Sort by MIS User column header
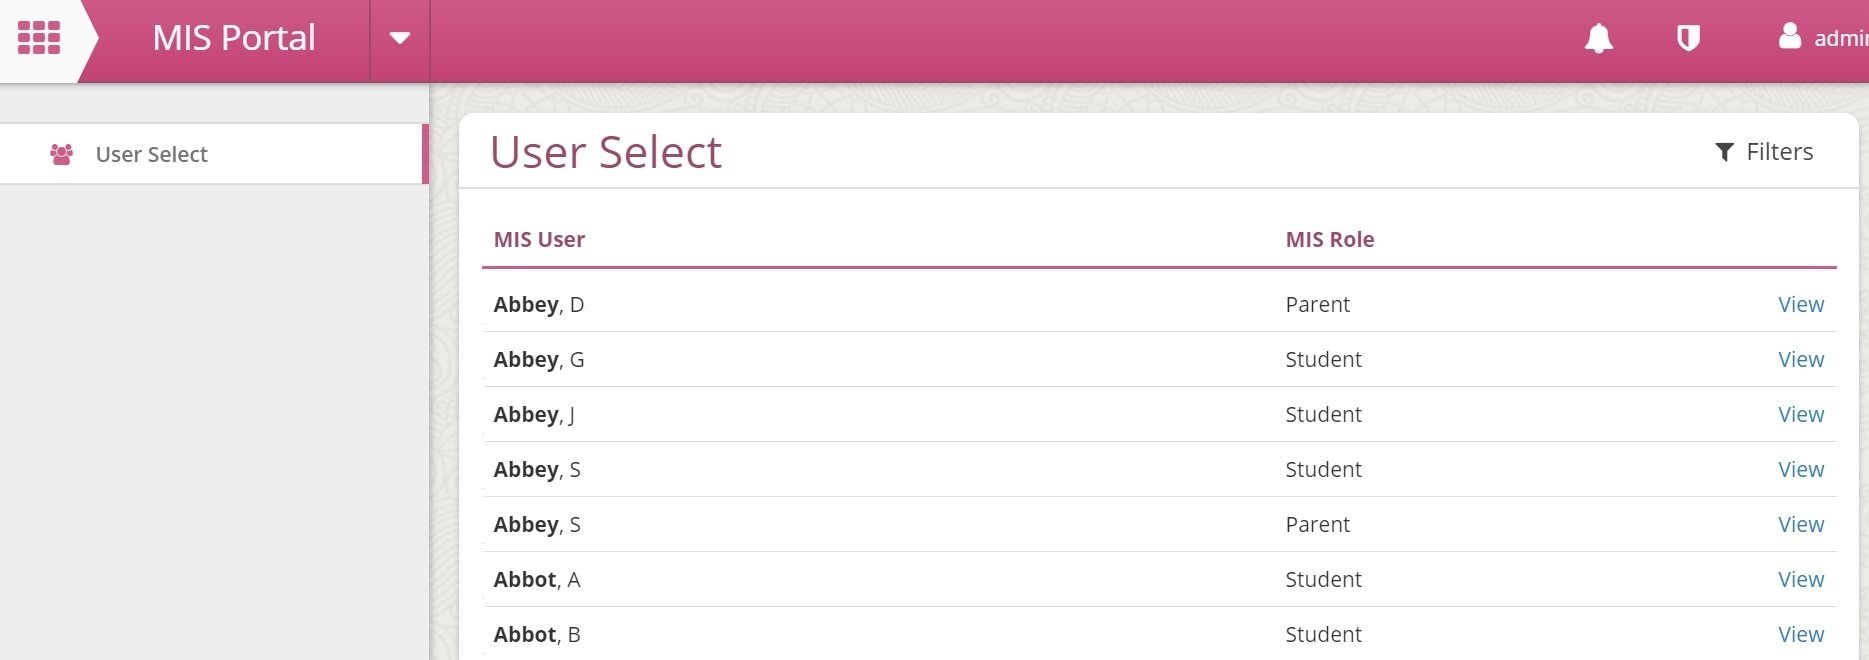1869x660 pixels. (x=539, y=239)
